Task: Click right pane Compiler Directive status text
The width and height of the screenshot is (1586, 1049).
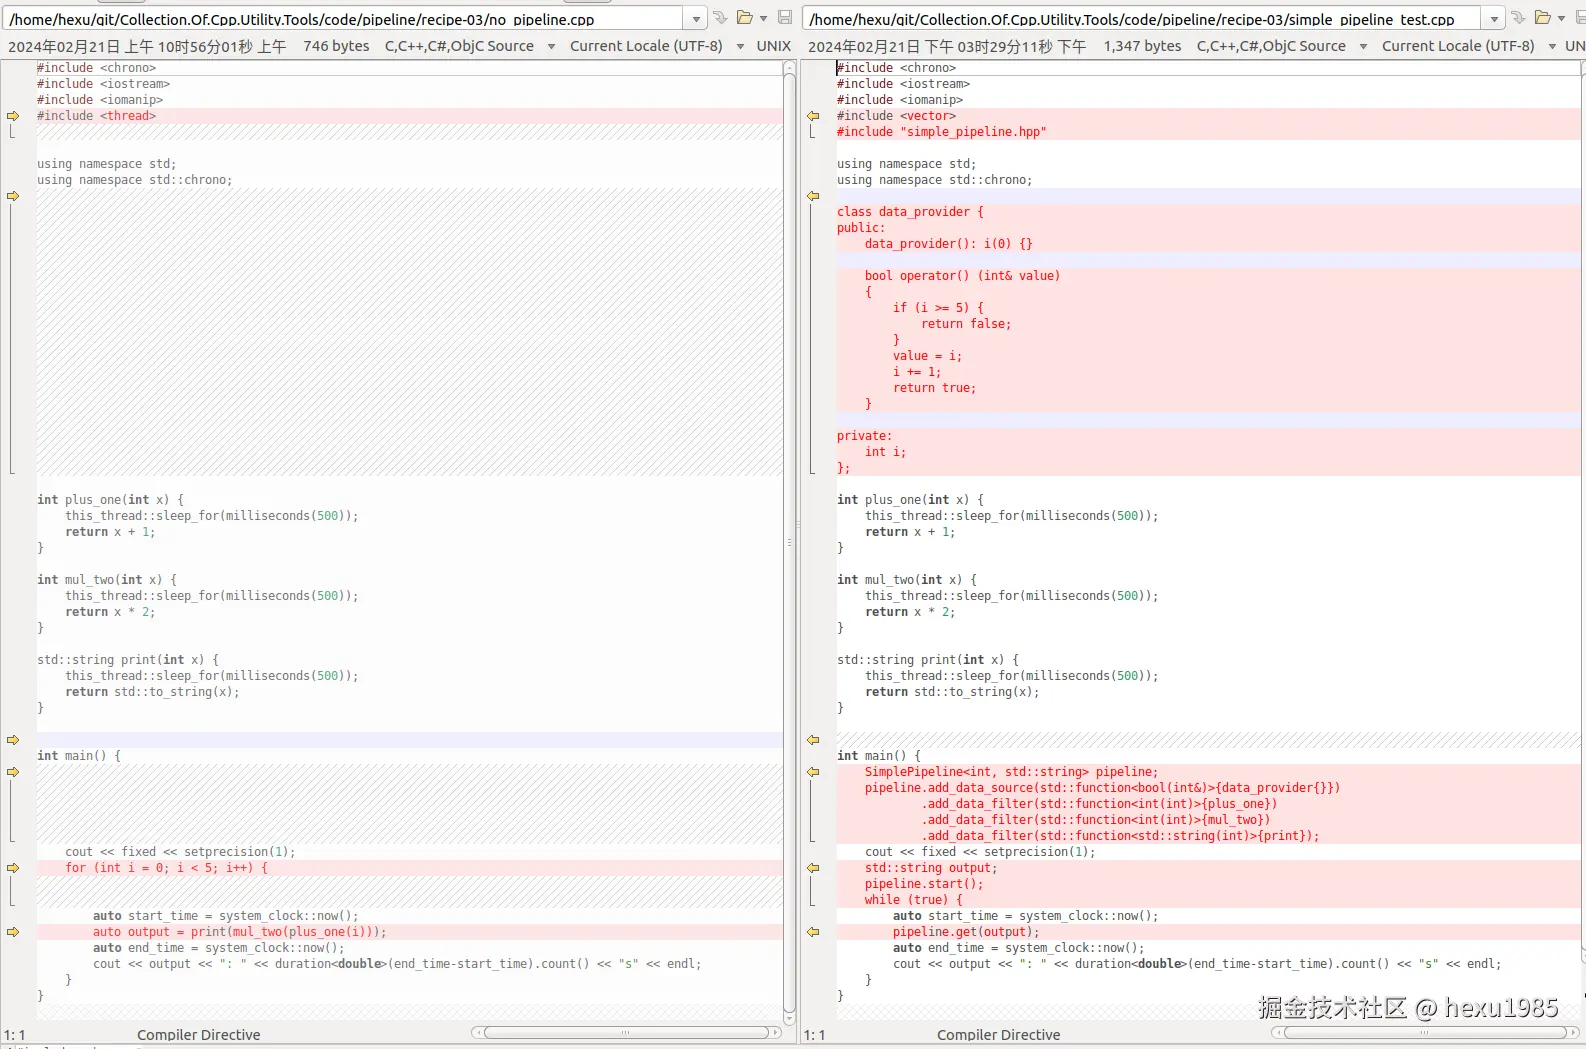Action: tap(998, 1035)
